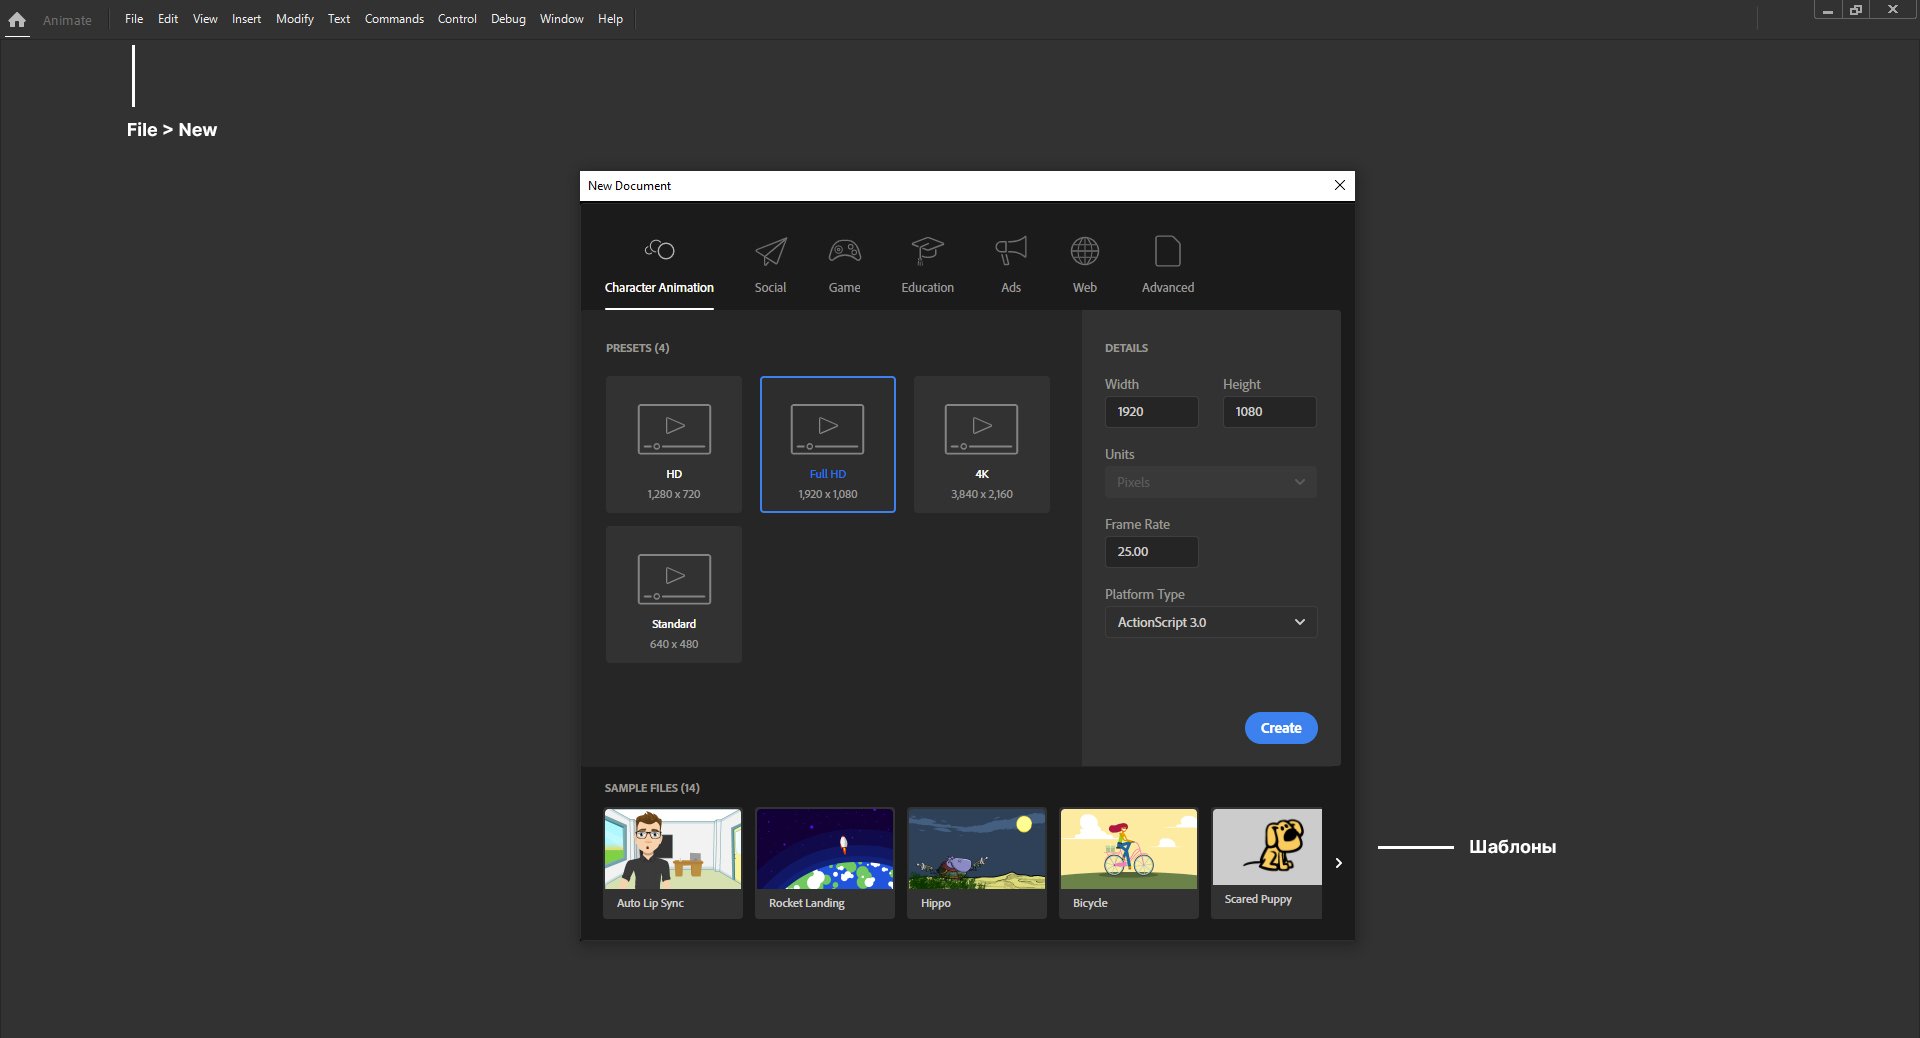This screenshot has width=1920, height=1038.
Task: Select the 4K 3,840 x 2,160 preset
Action: click(982, 444)
